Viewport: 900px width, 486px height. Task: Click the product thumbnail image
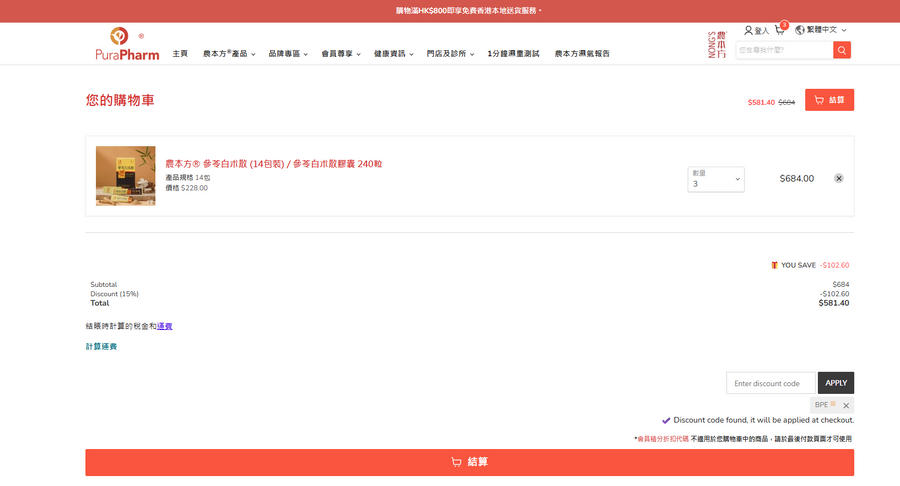(x=125, y=176)
